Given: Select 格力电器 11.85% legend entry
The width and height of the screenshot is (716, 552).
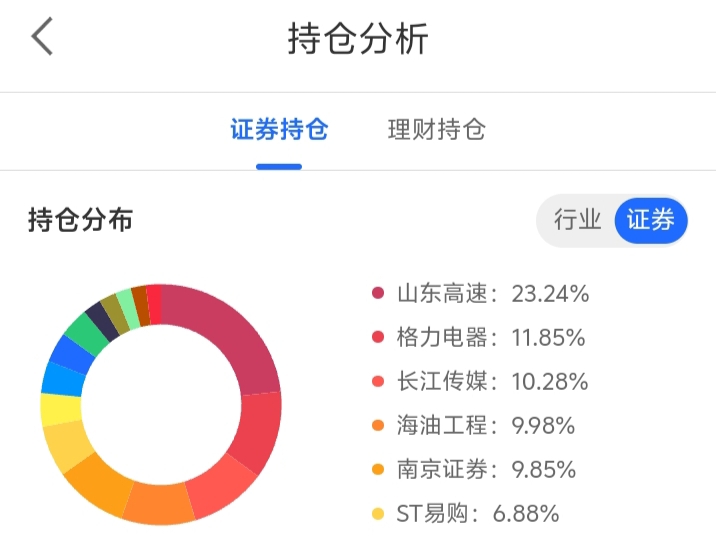Looking at the screenshot, I should (490, 338).
